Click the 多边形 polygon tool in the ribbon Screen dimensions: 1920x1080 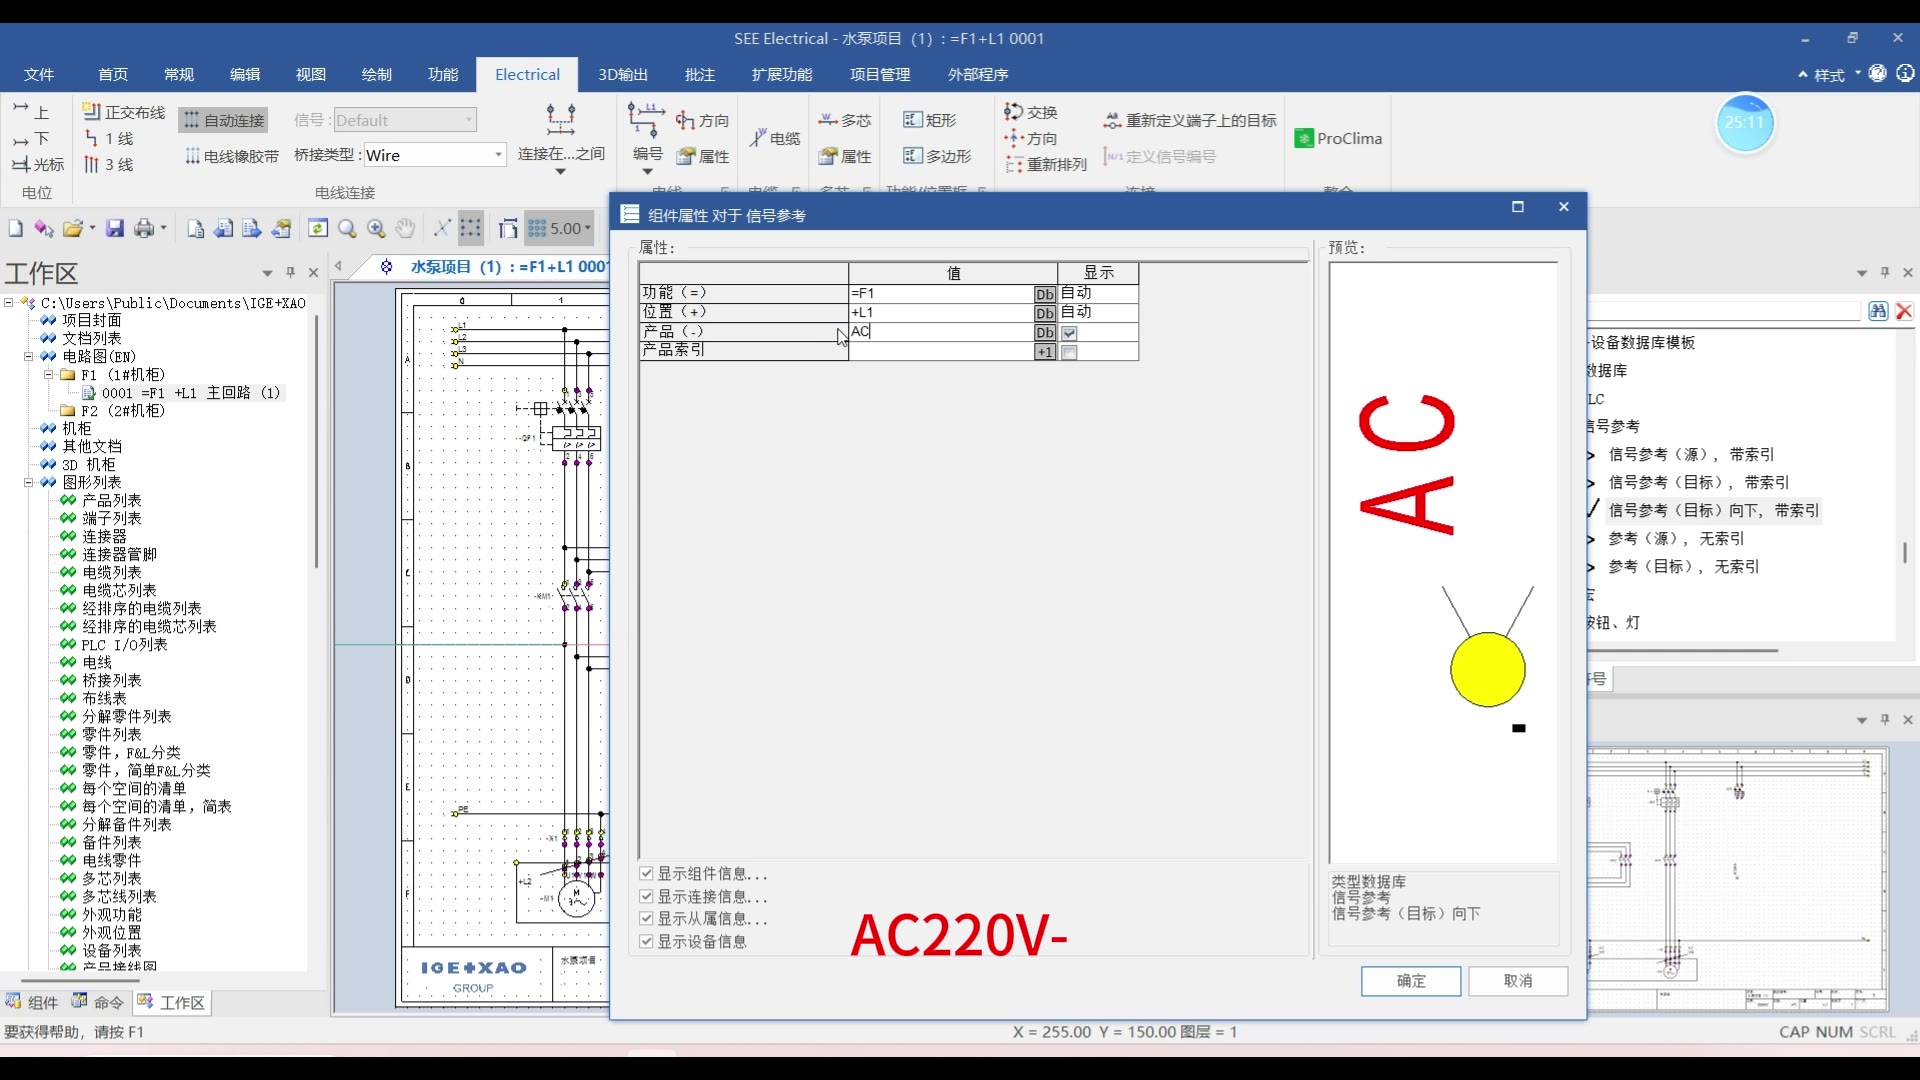(937, 156)
